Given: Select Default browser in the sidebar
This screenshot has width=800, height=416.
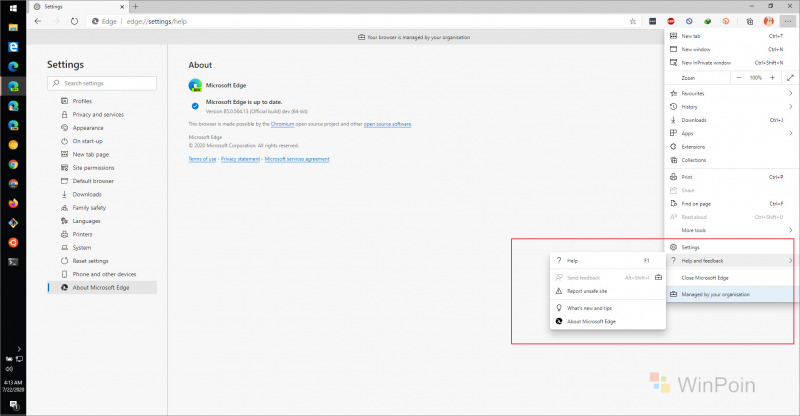Looking at the screenshot, I should (x=103, y=181).
